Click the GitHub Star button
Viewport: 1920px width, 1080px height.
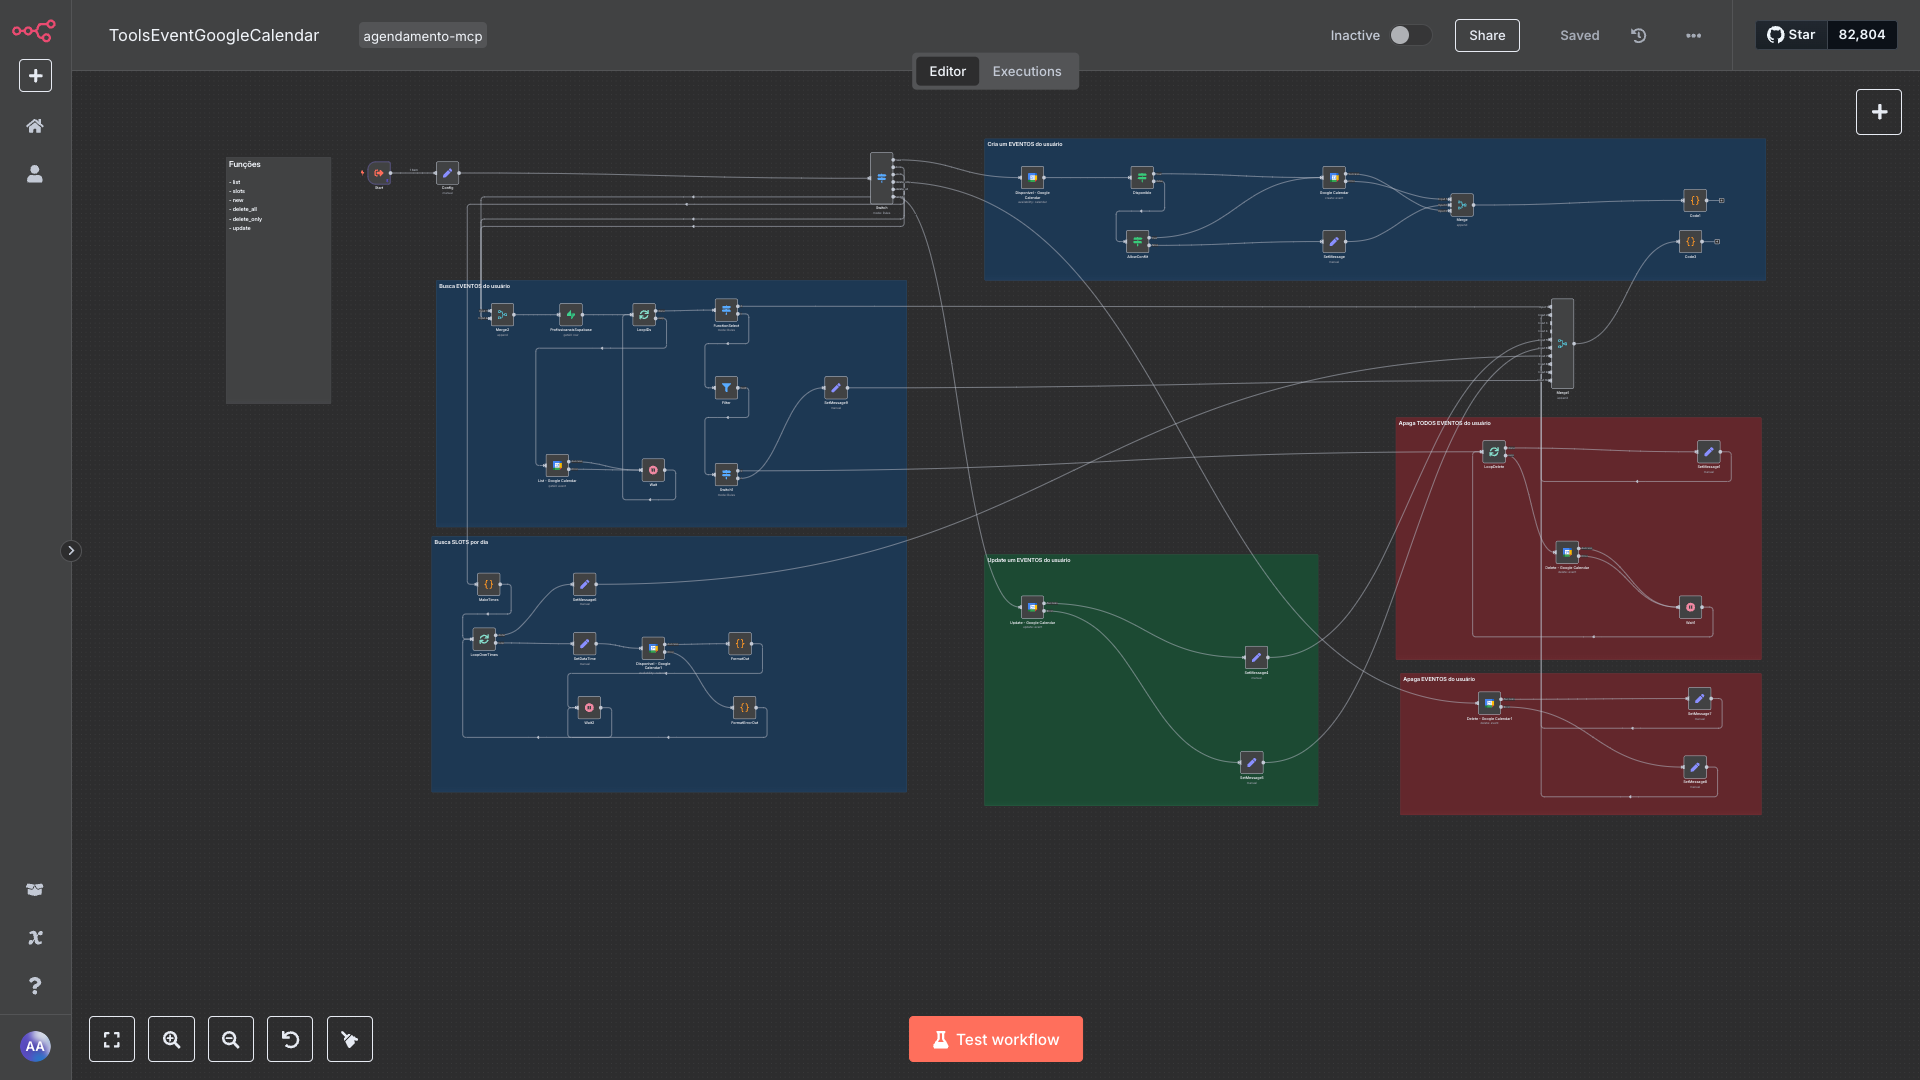click(x=1791, y=35)
